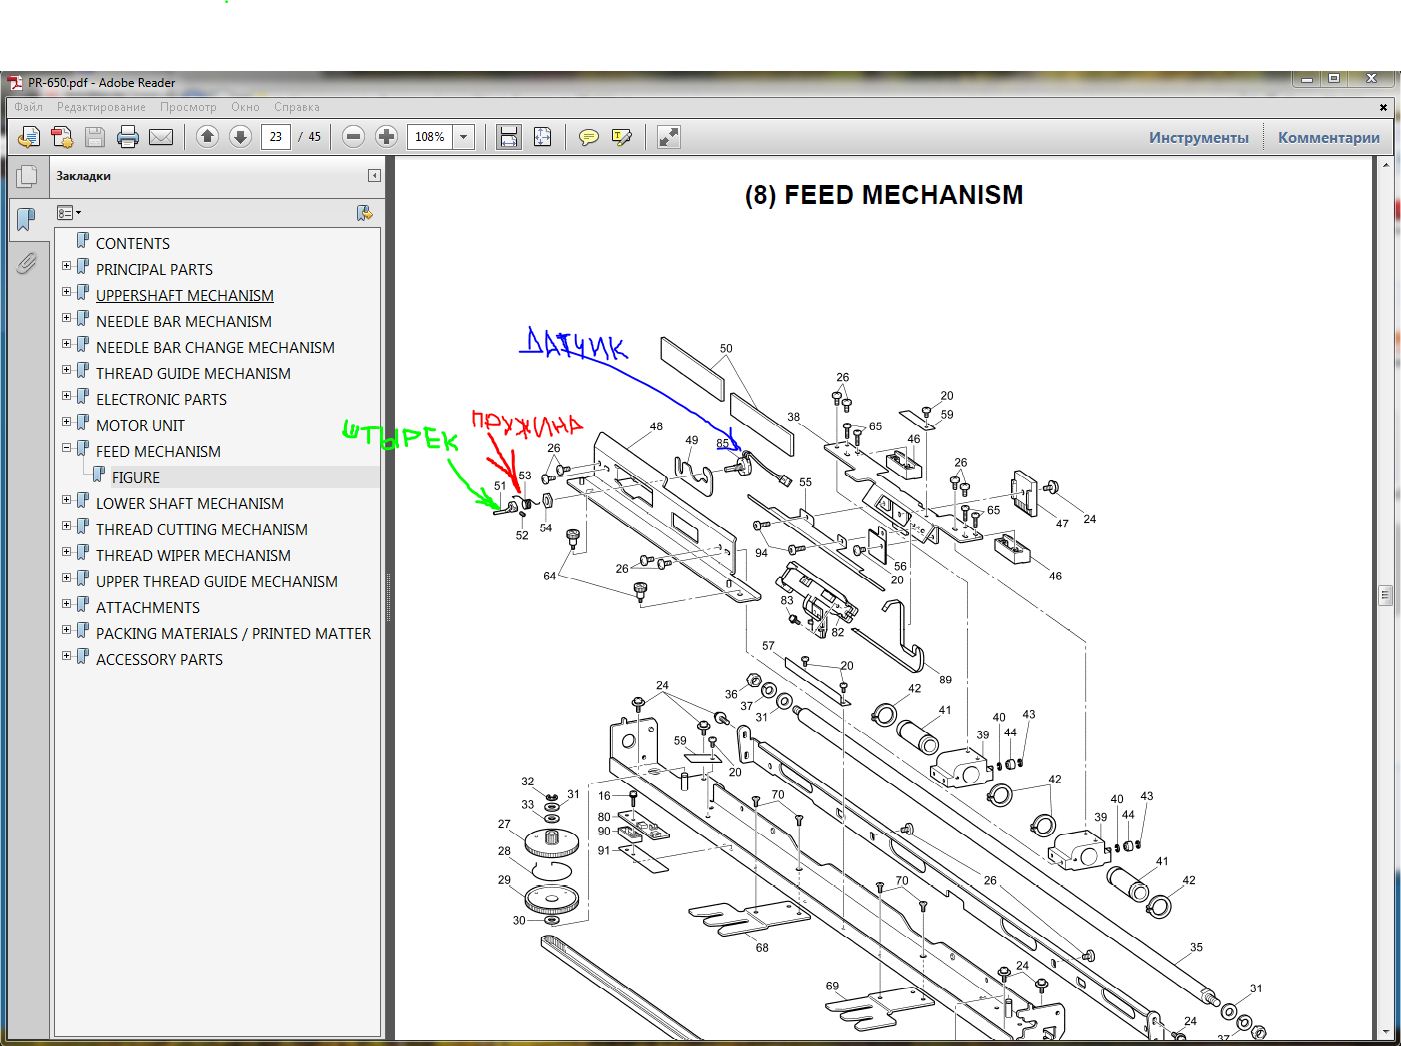Open the zoom percentage dropdown
1401x1046 pixels.
(464, 137)
